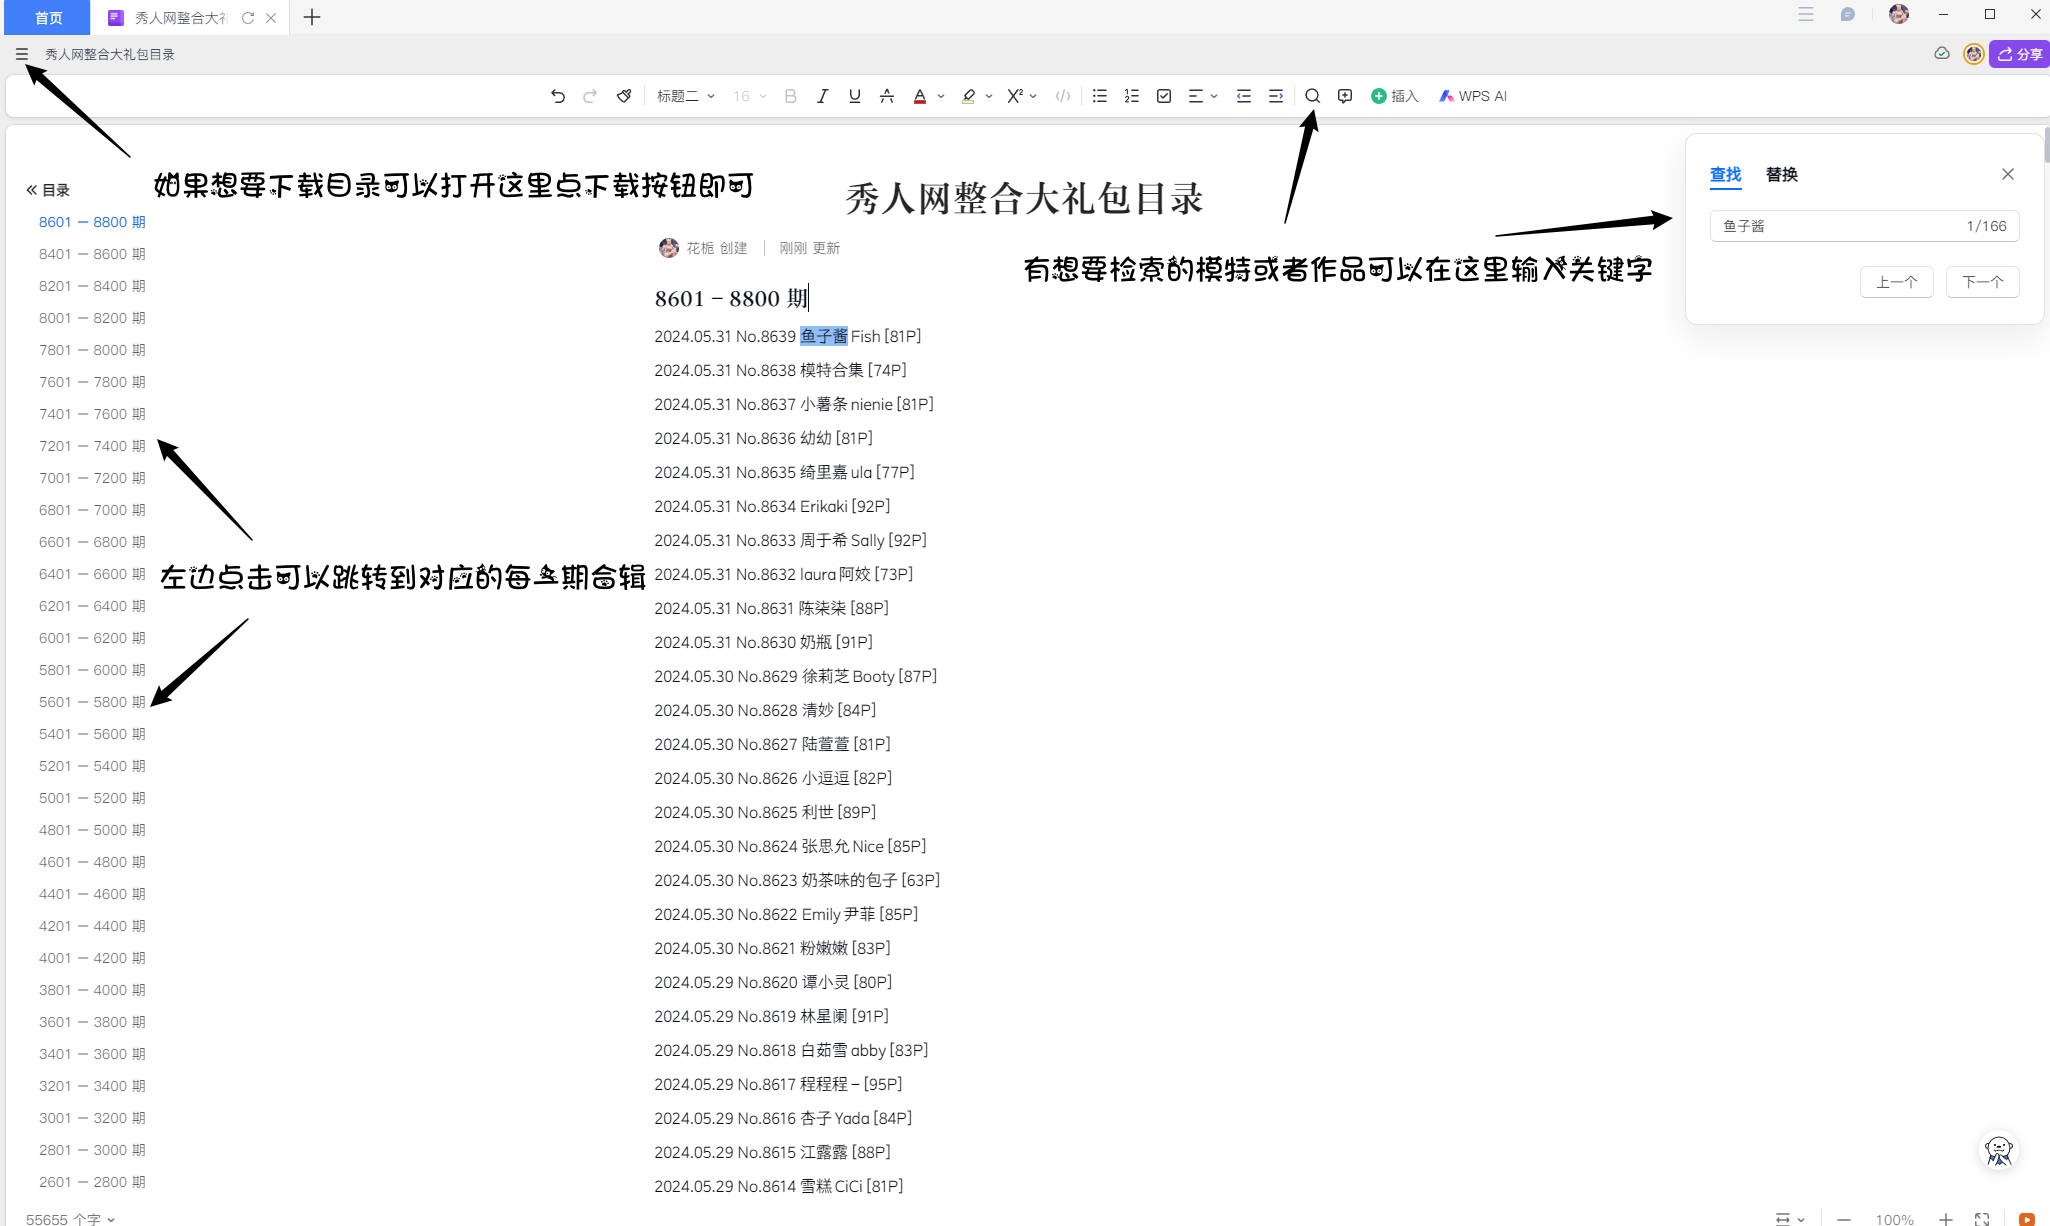The height and width of the screenshot is (1226, 2050).
Task: Switch to the 首页 (Home) tab
Action: point(46,17)
